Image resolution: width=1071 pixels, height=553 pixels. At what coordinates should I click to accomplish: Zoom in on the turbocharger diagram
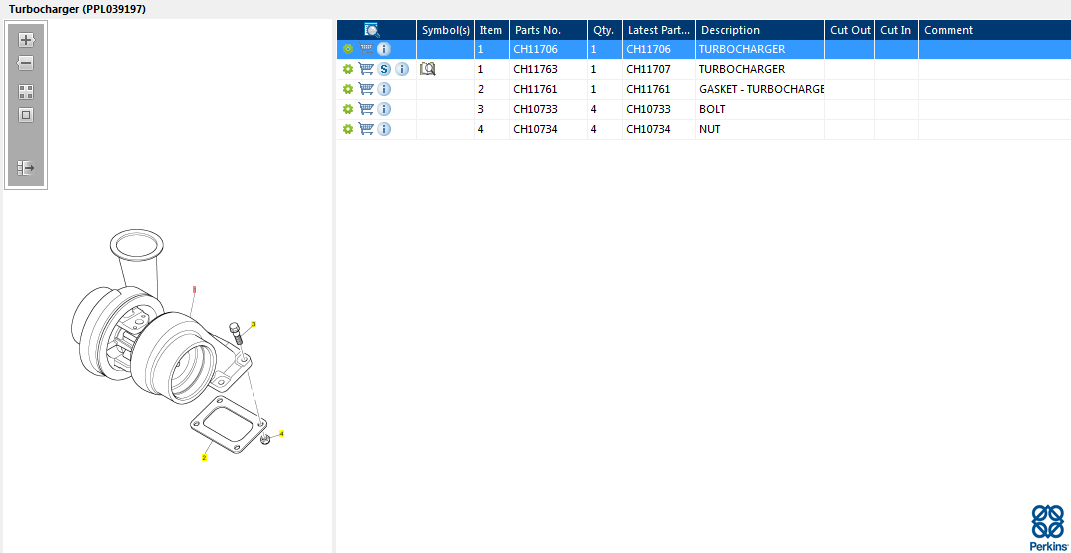(x=26, y=40)
